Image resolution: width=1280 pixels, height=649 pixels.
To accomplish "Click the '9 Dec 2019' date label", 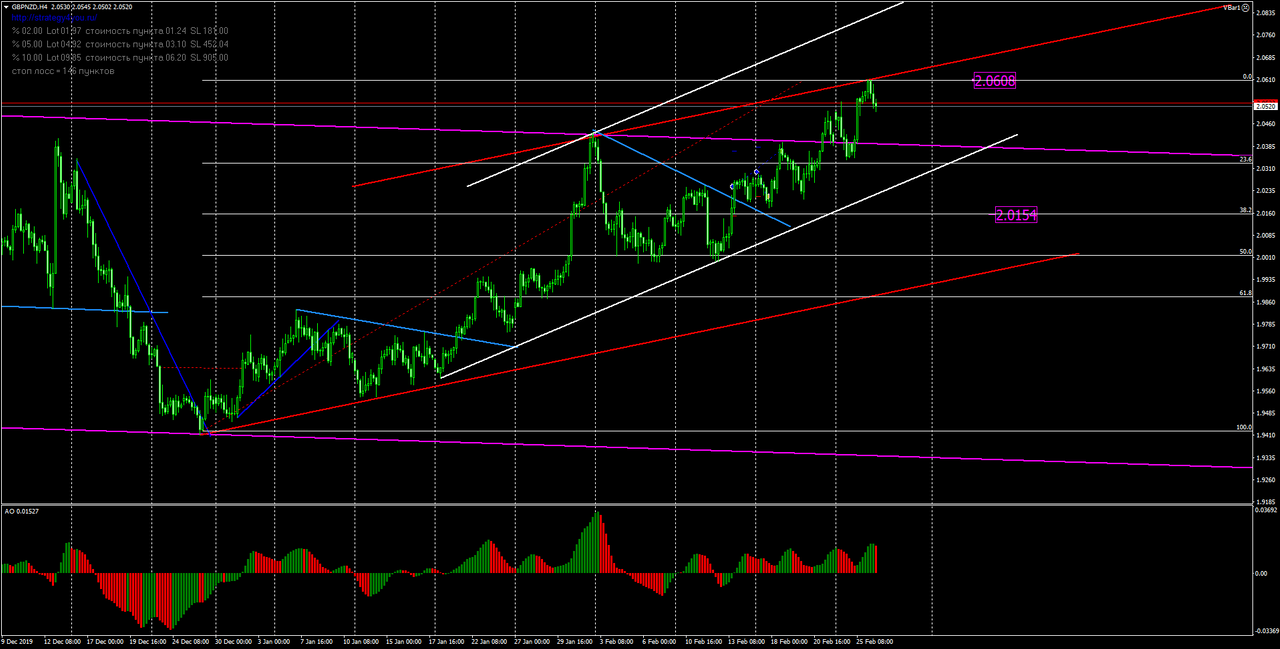I will 16,641.
